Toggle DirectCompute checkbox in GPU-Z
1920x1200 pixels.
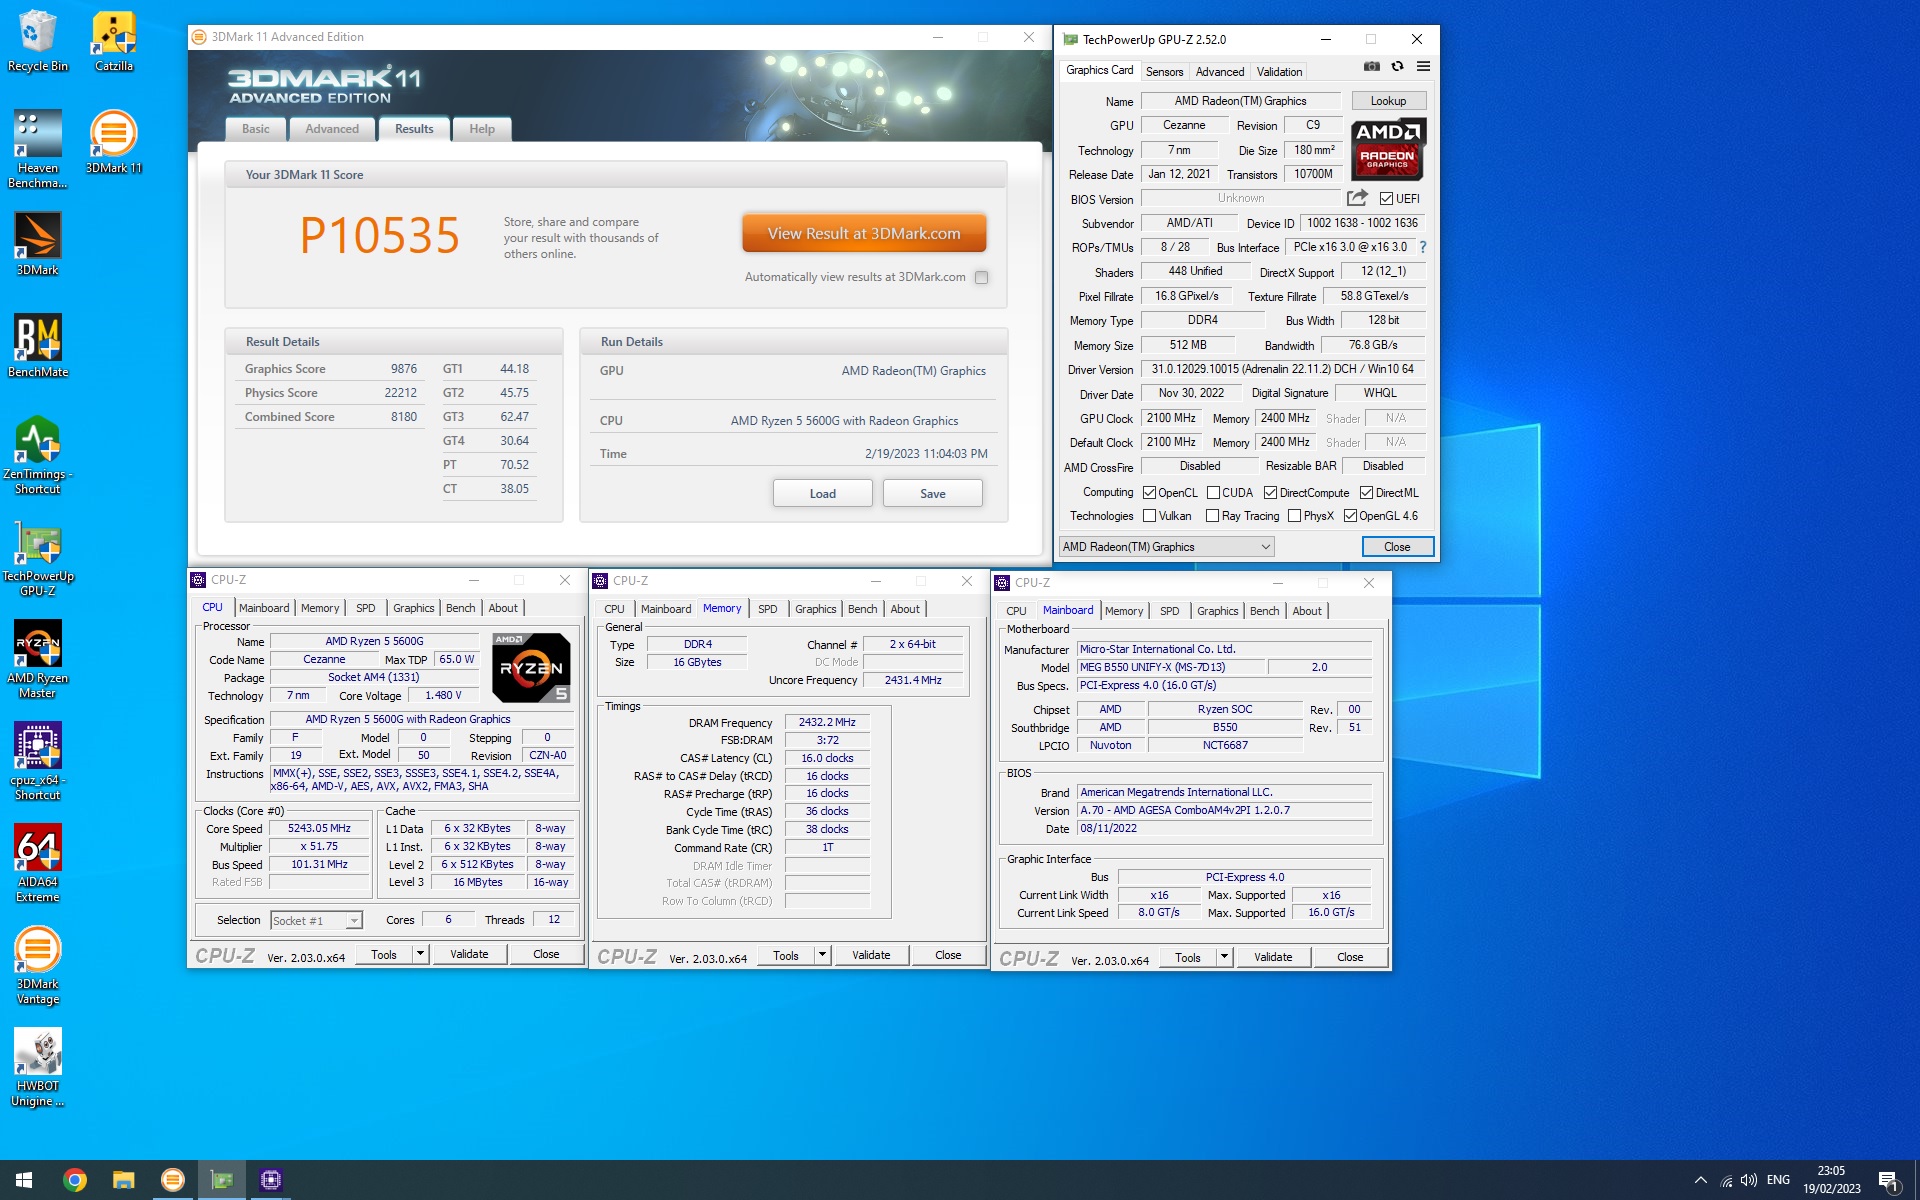point(1270,493)
